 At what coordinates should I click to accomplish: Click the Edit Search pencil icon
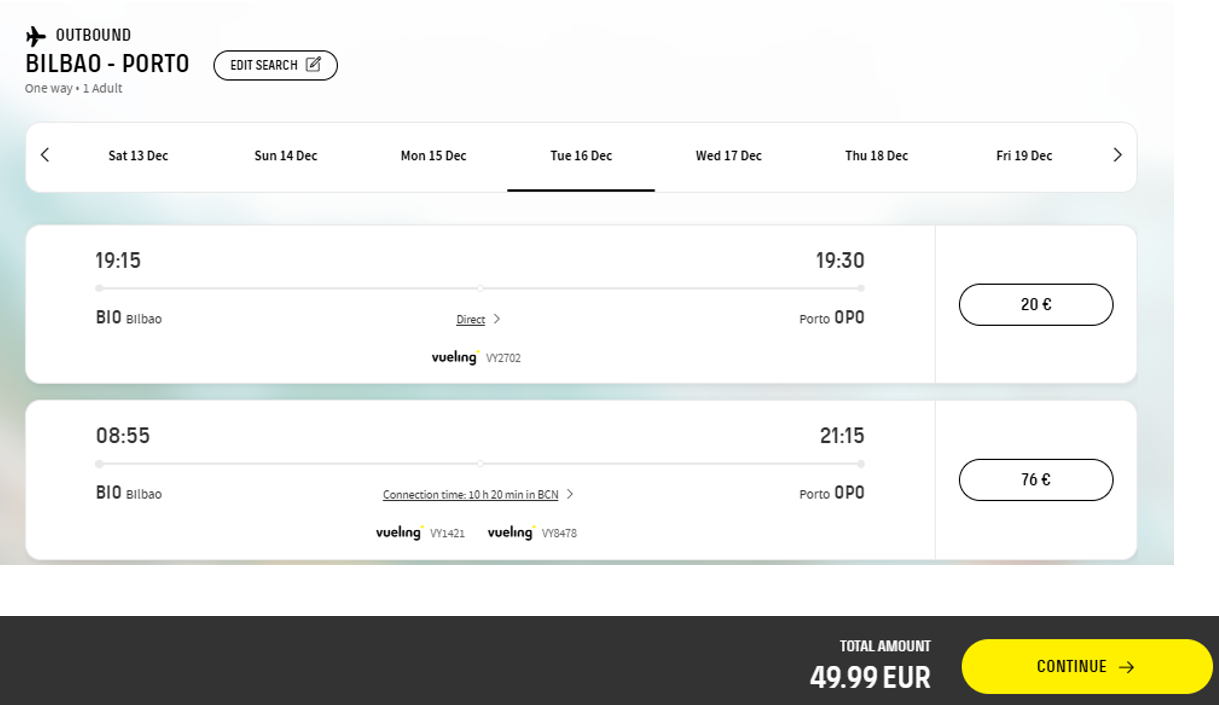pos(313,65)
